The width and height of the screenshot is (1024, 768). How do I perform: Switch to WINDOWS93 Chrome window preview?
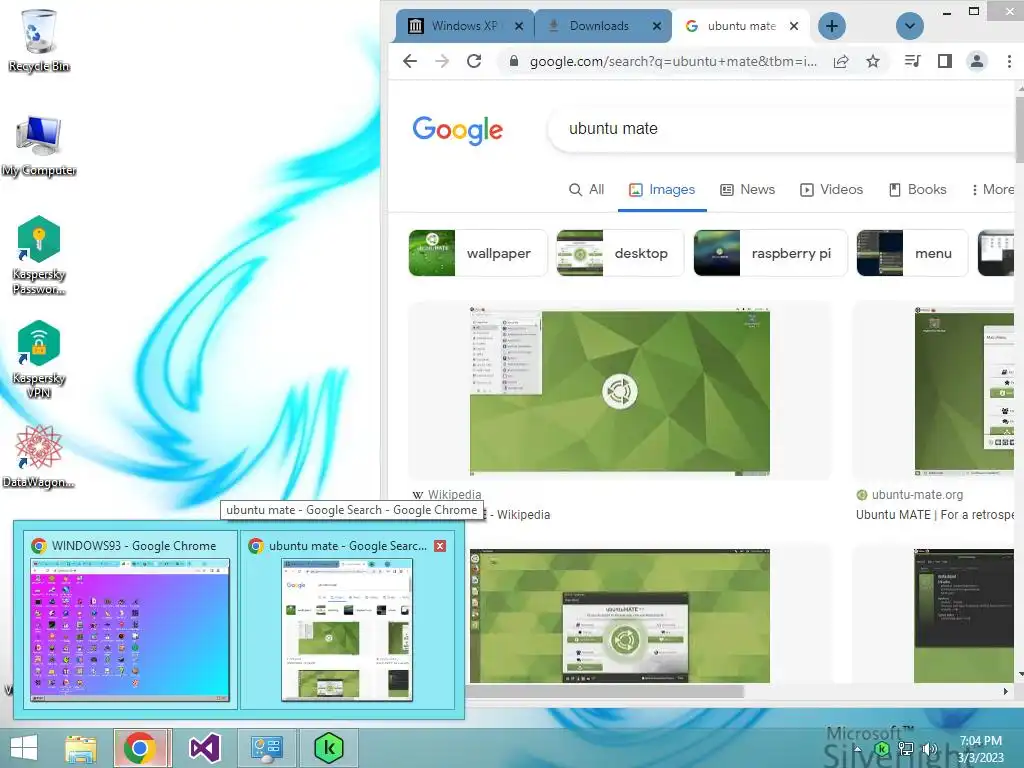click(130, 620)
